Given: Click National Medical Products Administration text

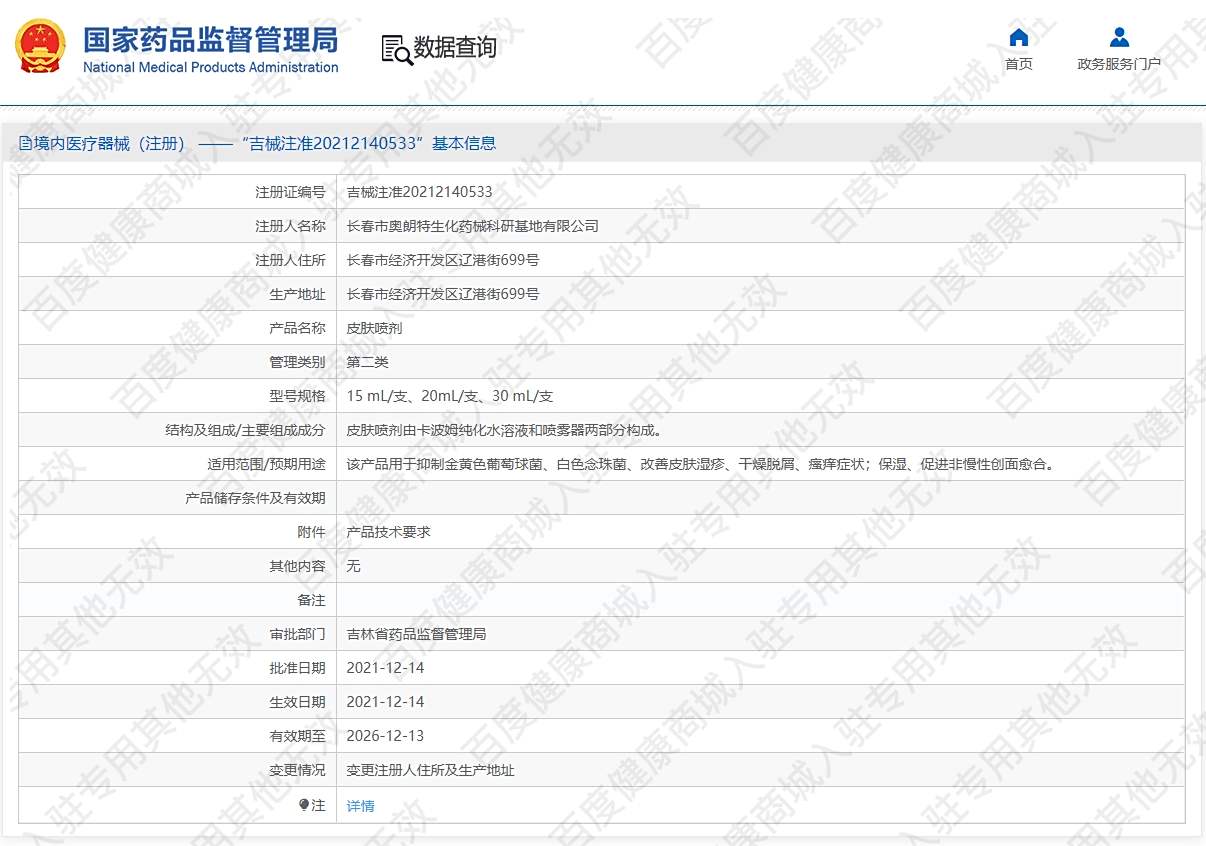Looking at the screenshot, I should pos(210,67).
